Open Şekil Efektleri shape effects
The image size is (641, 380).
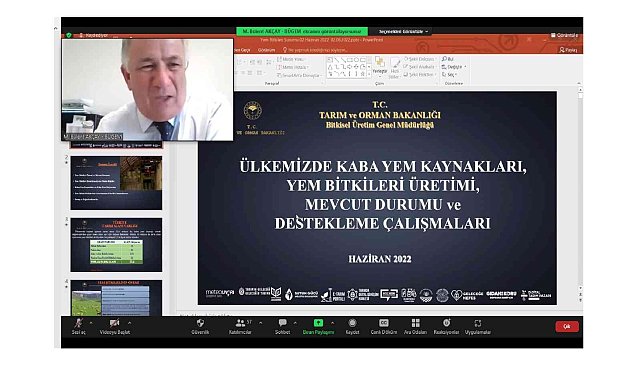pyautogui.click(x=419, y=74)
